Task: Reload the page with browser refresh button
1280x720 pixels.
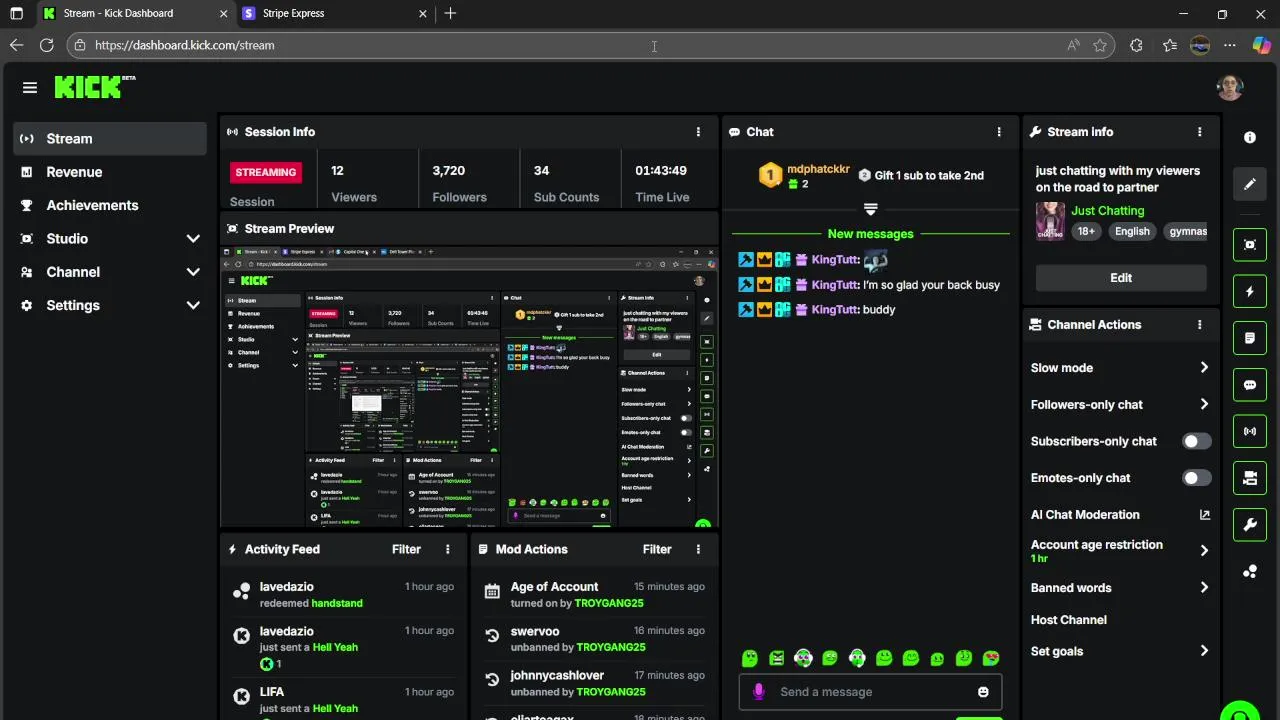Action: [46, 45]
